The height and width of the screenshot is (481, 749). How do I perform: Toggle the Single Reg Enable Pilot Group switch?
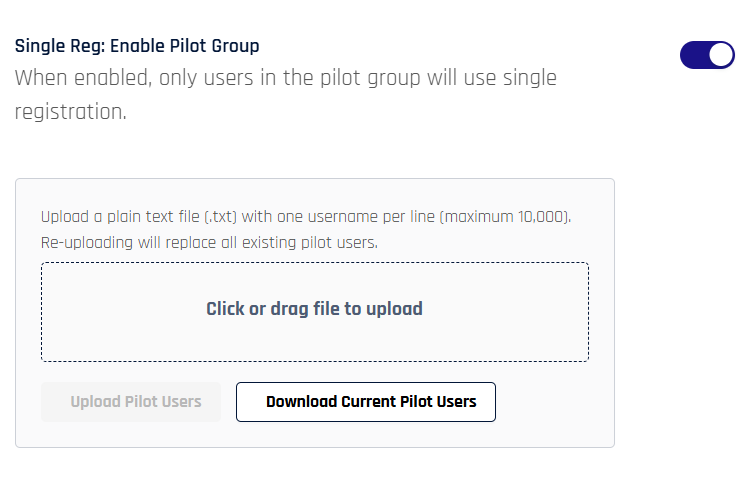pos(707,56)
